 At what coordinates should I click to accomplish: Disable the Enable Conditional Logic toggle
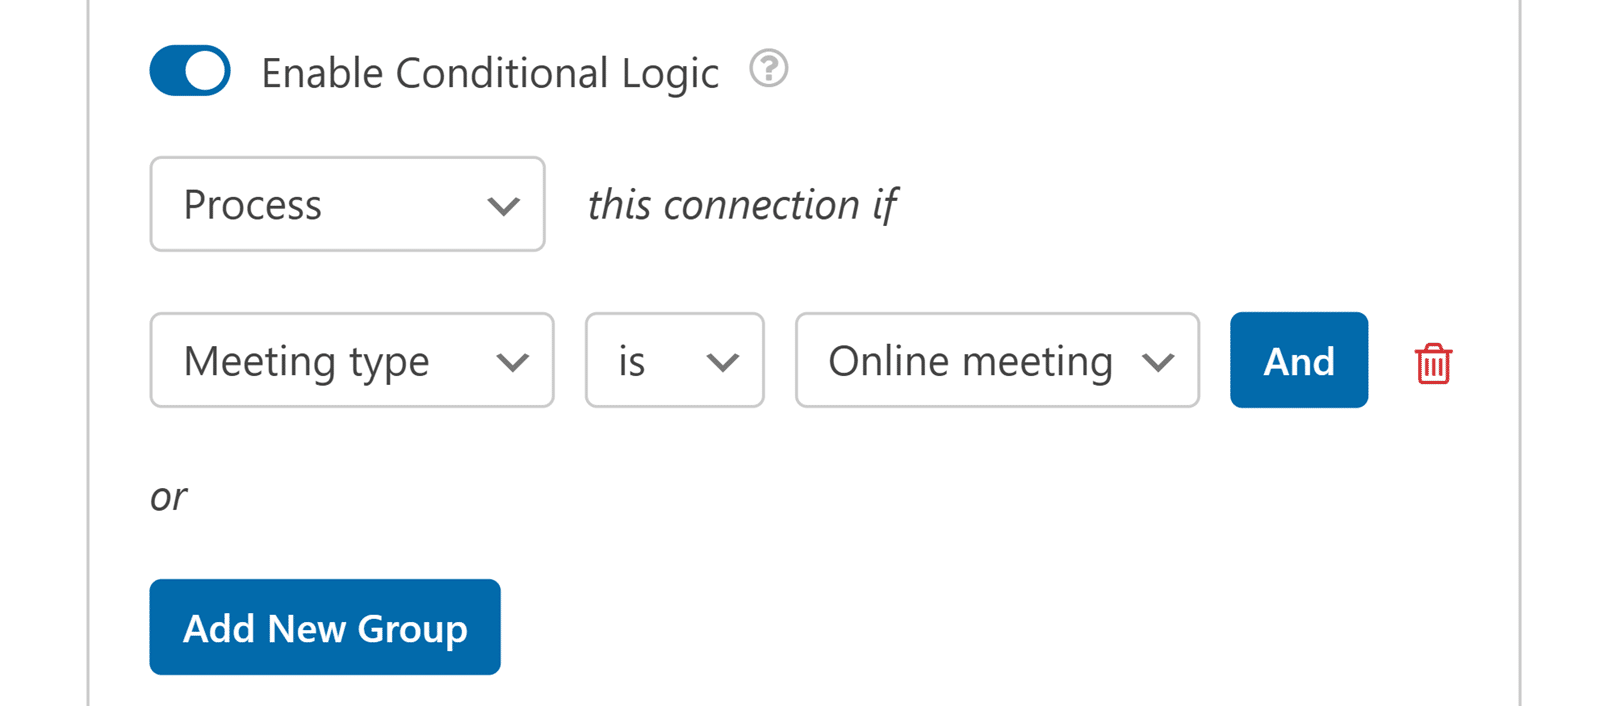[189, 70]
